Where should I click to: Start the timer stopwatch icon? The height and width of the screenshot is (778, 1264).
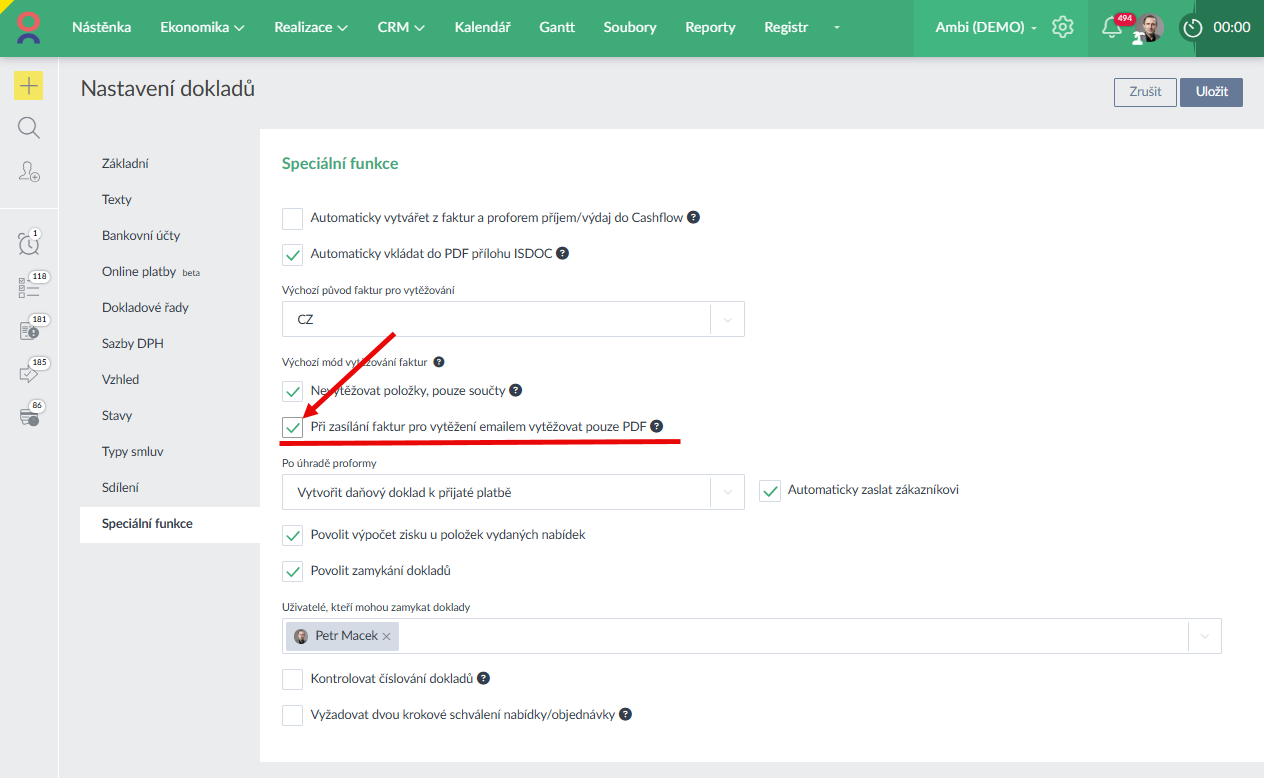point(1192,28)
